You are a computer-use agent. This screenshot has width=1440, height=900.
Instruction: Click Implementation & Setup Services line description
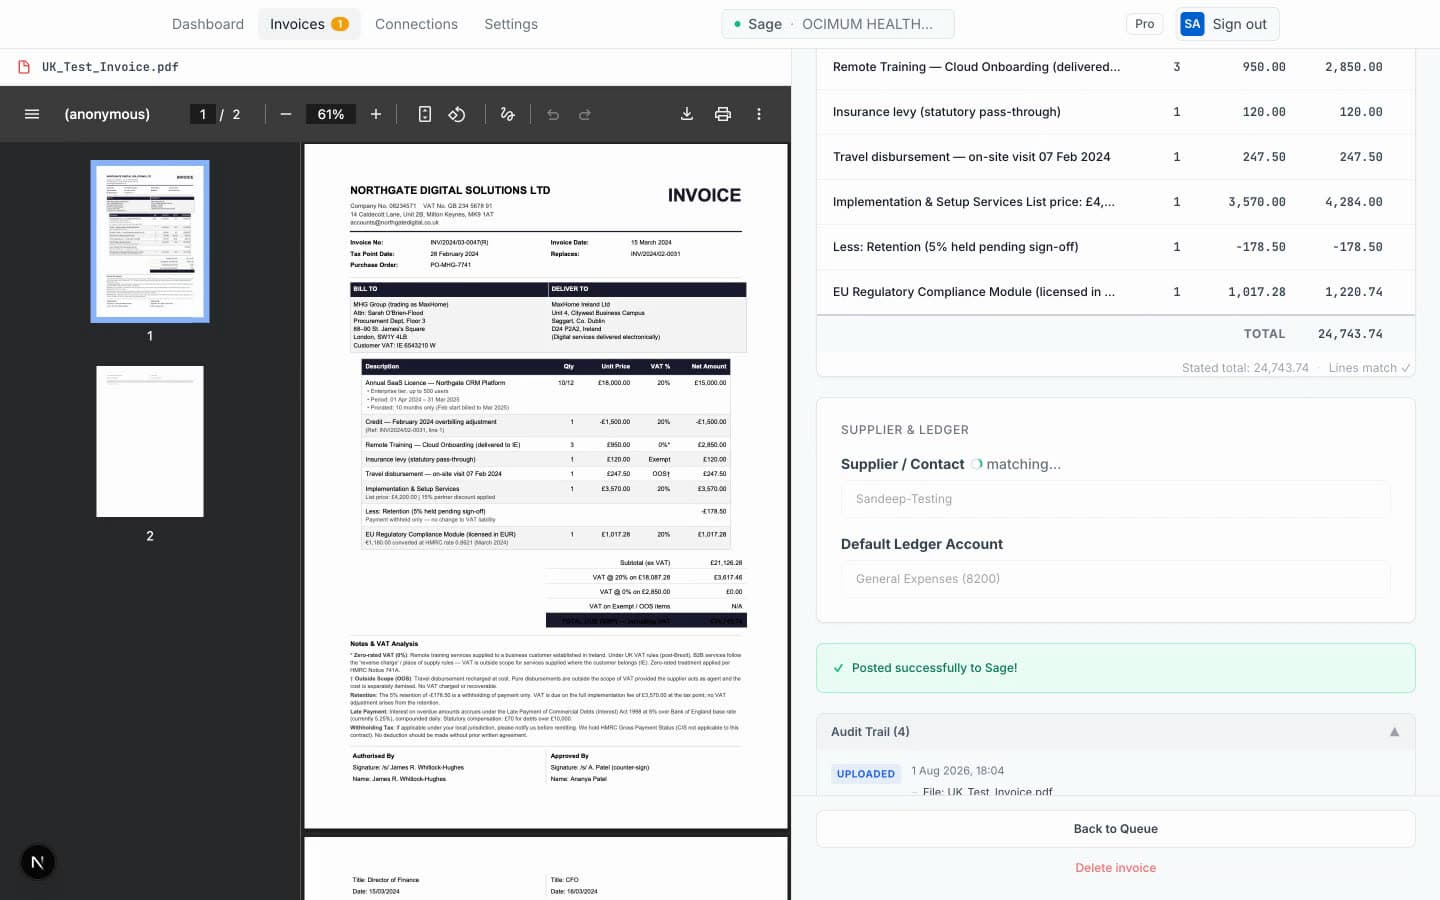click(x=973, y=202)
